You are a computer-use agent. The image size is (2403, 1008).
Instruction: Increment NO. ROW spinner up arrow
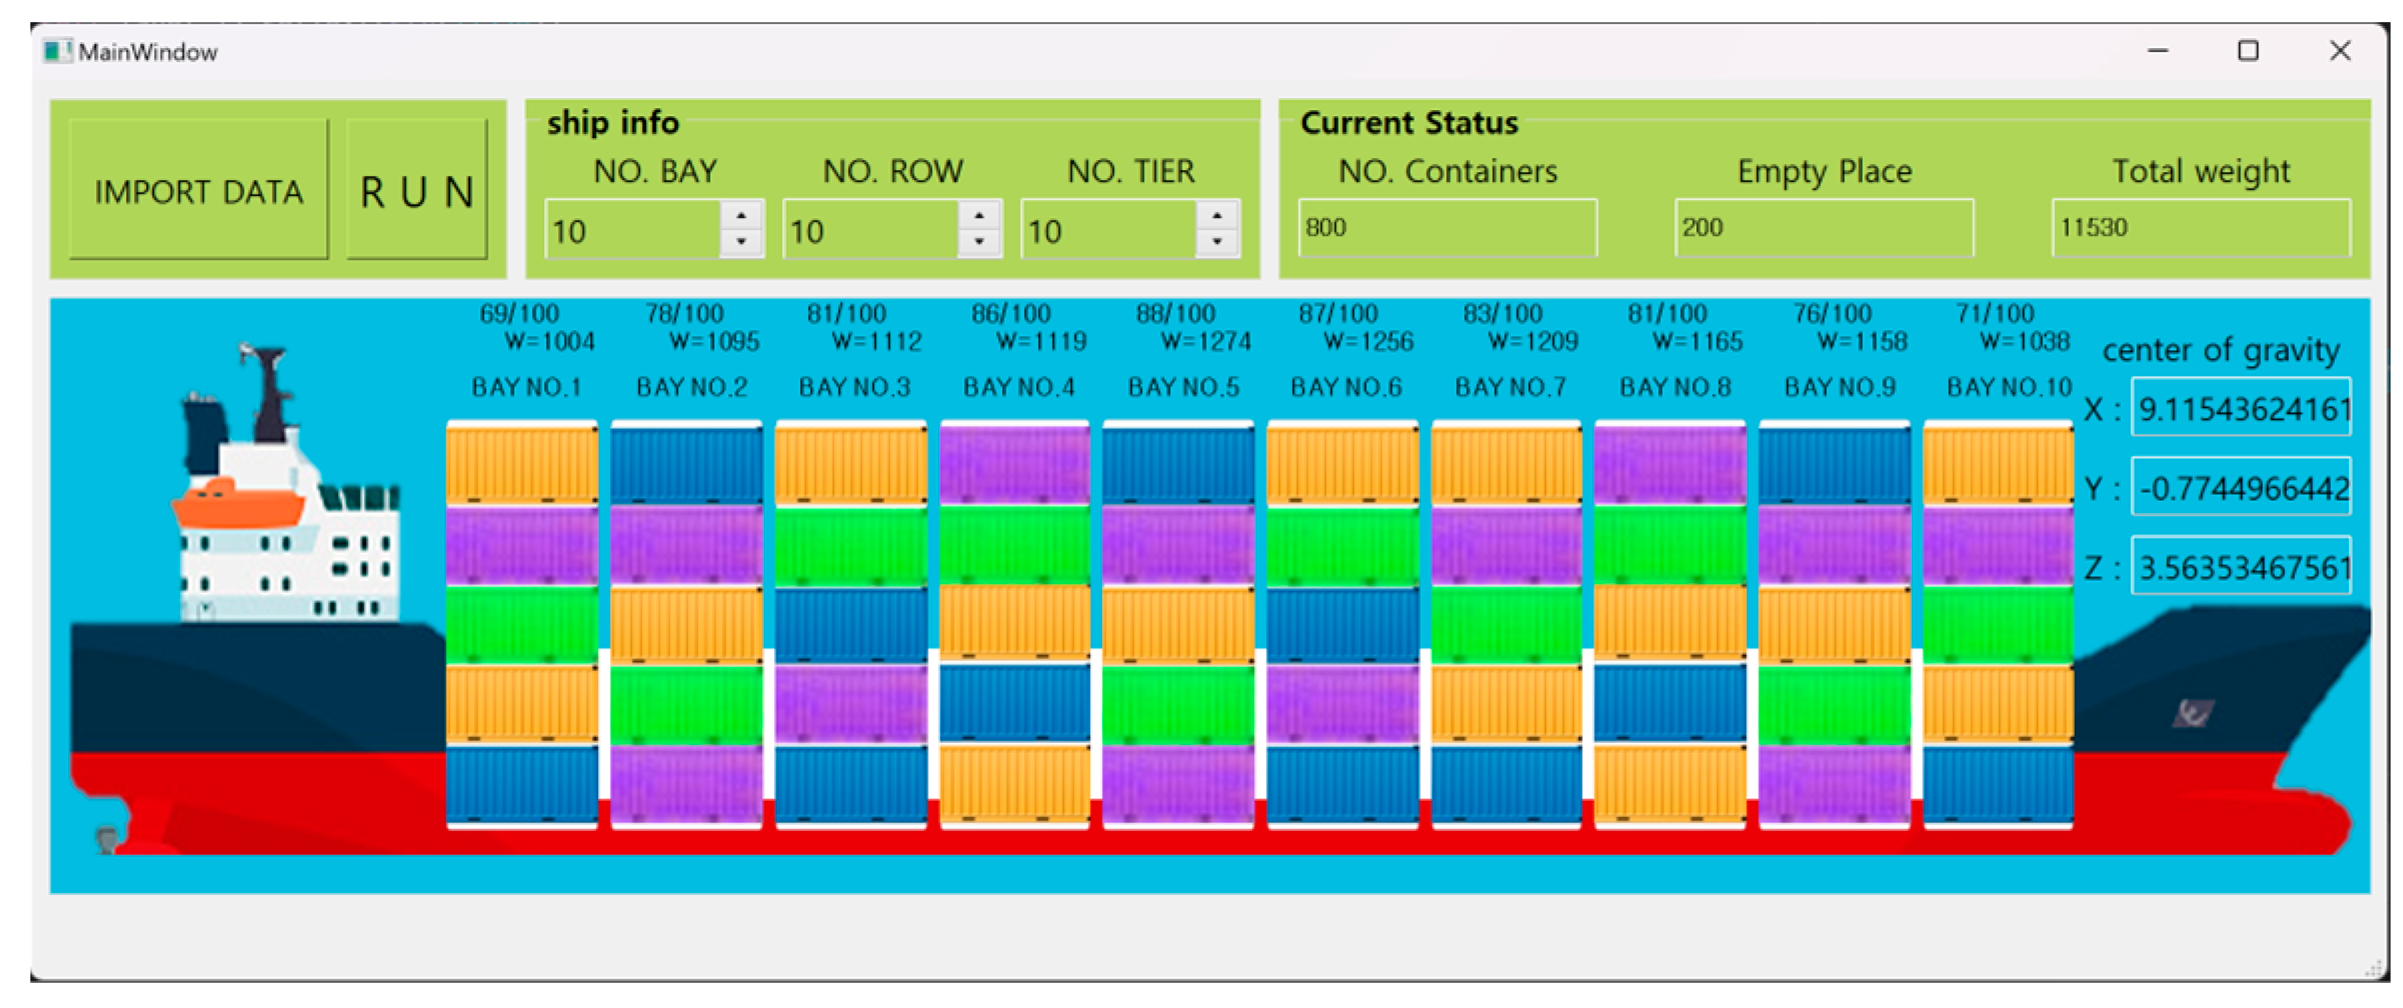(x=979, y=216)
